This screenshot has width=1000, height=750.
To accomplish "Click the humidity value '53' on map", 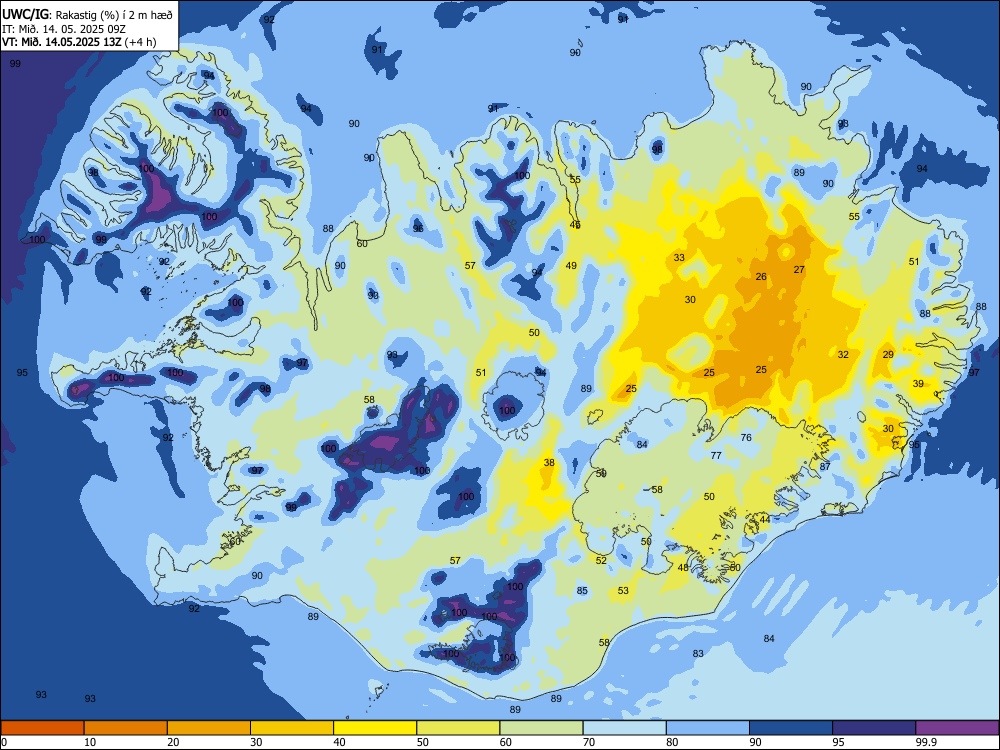I will [x=623, y=591].
